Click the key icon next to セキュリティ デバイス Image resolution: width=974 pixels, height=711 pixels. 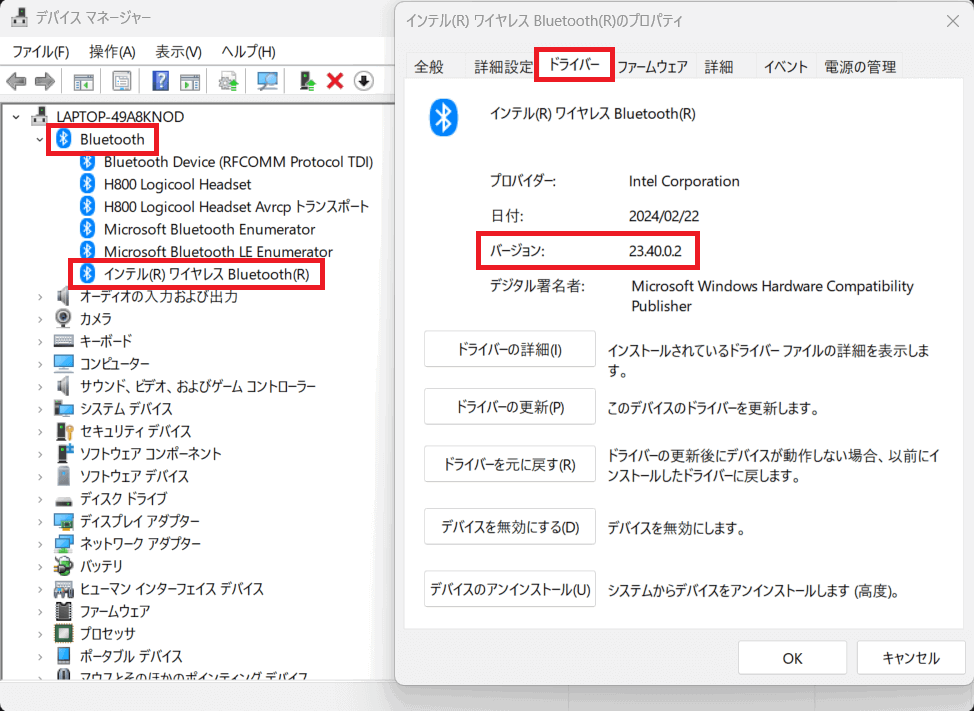point(65,431)
